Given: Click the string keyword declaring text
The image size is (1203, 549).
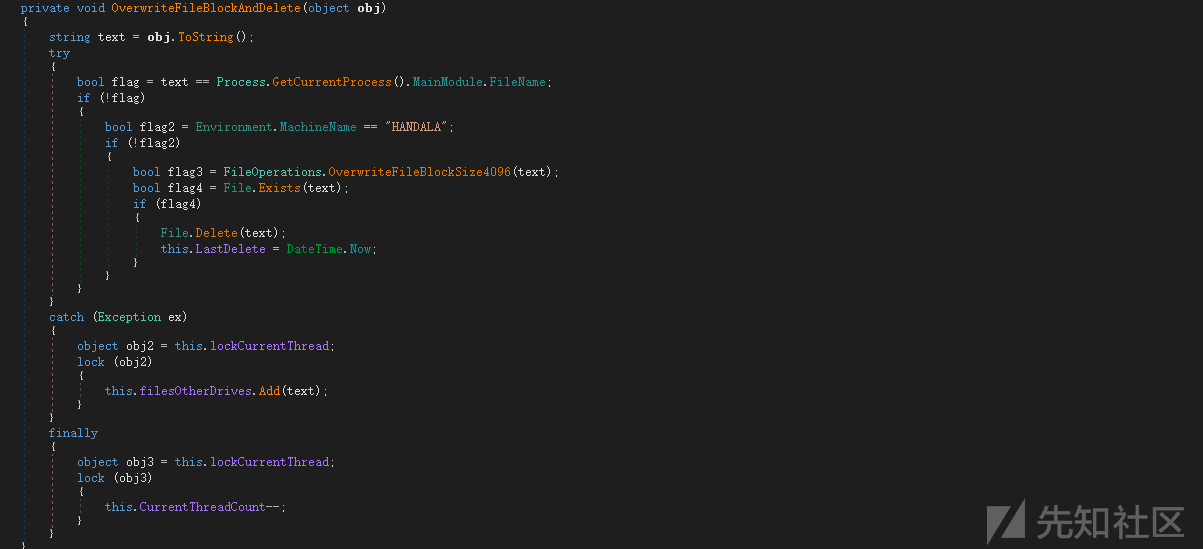Looking at the screenshot, I should coord(70,37).
